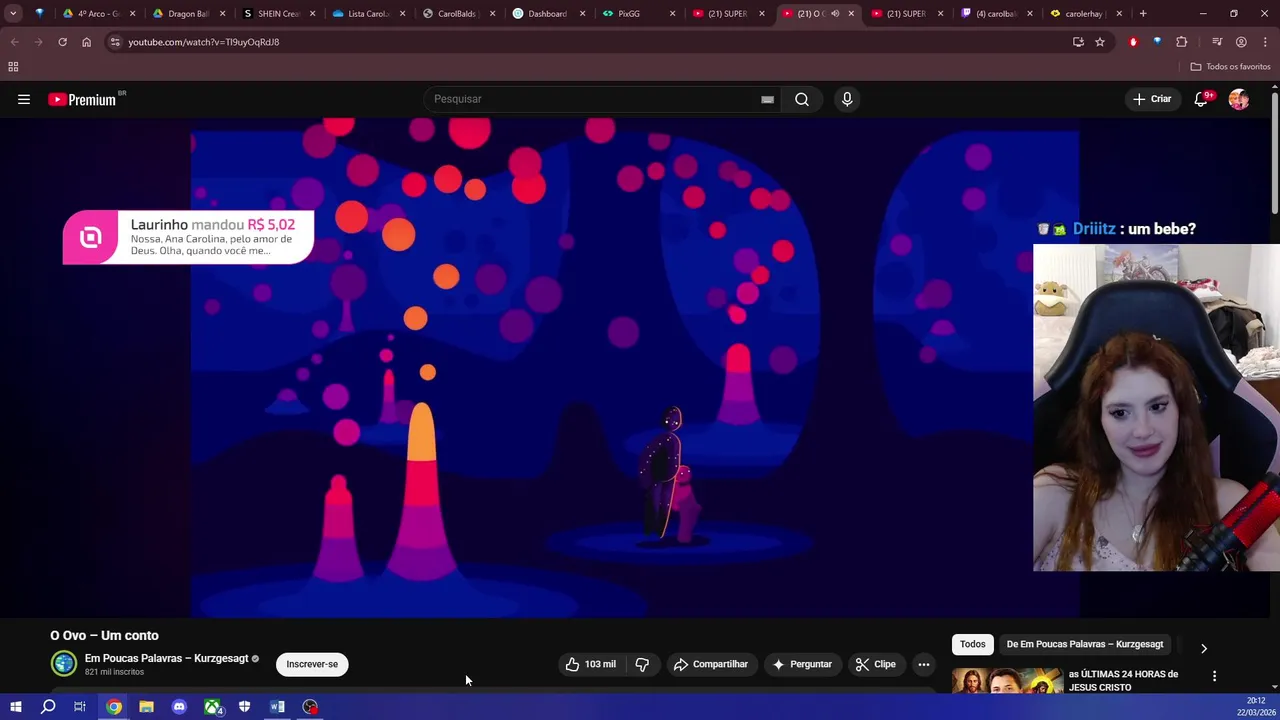Viewport: 1280px width, 720px height.
Task: Switch to Dragon Ball tab
Action: (x=187, y=14)
